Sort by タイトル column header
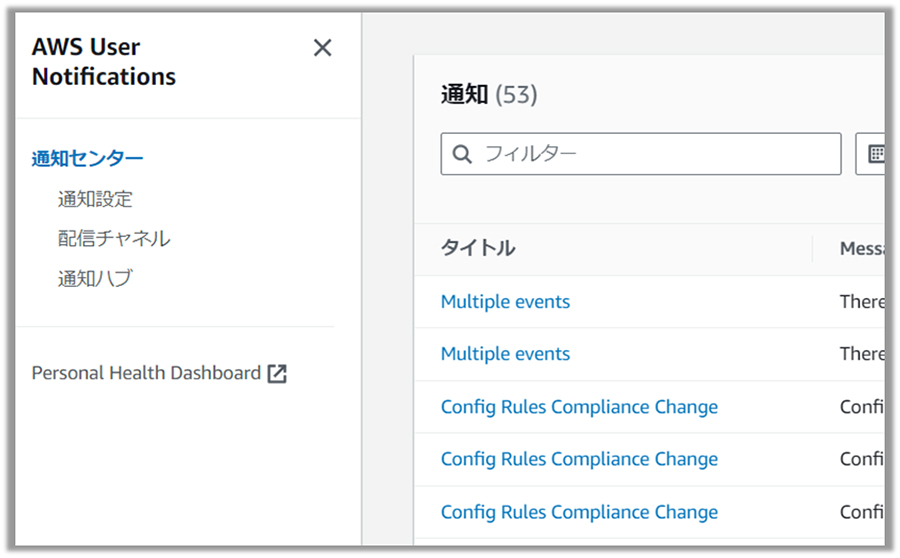The width and height of the screenshot is (900, 558). coord(478,248)
